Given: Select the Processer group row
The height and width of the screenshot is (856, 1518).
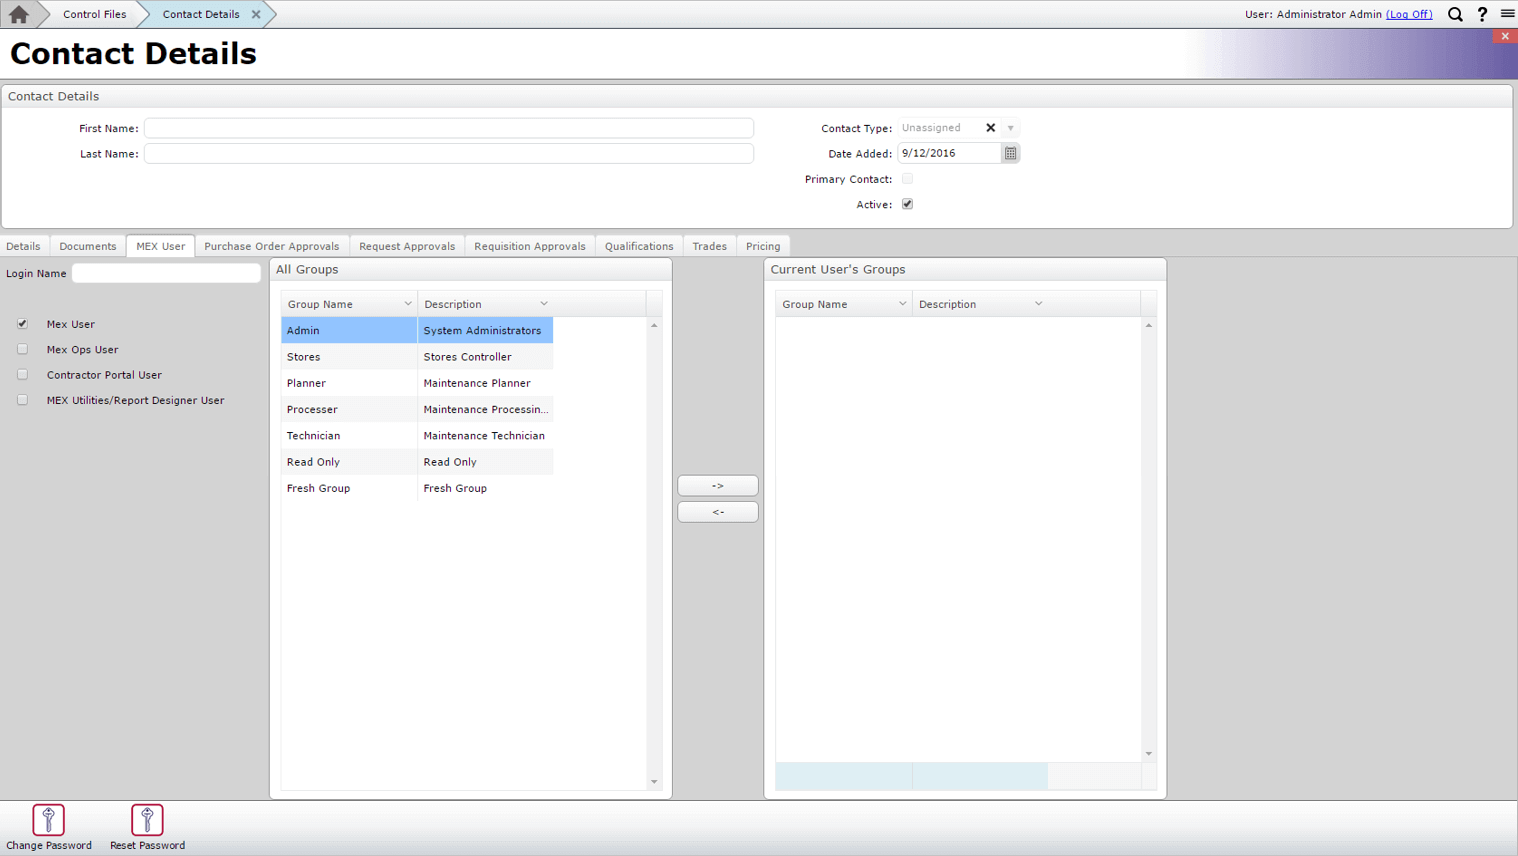Looking at the screenshot, I should click(417, 409).
